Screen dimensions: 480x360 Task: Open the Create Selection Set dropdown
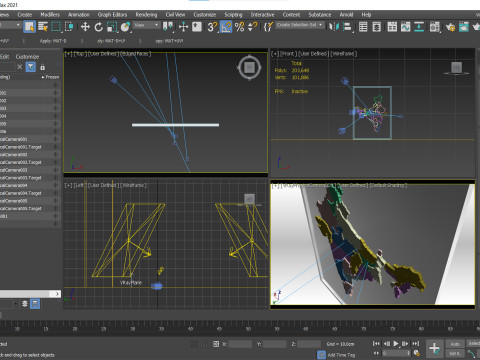(300, 25)
